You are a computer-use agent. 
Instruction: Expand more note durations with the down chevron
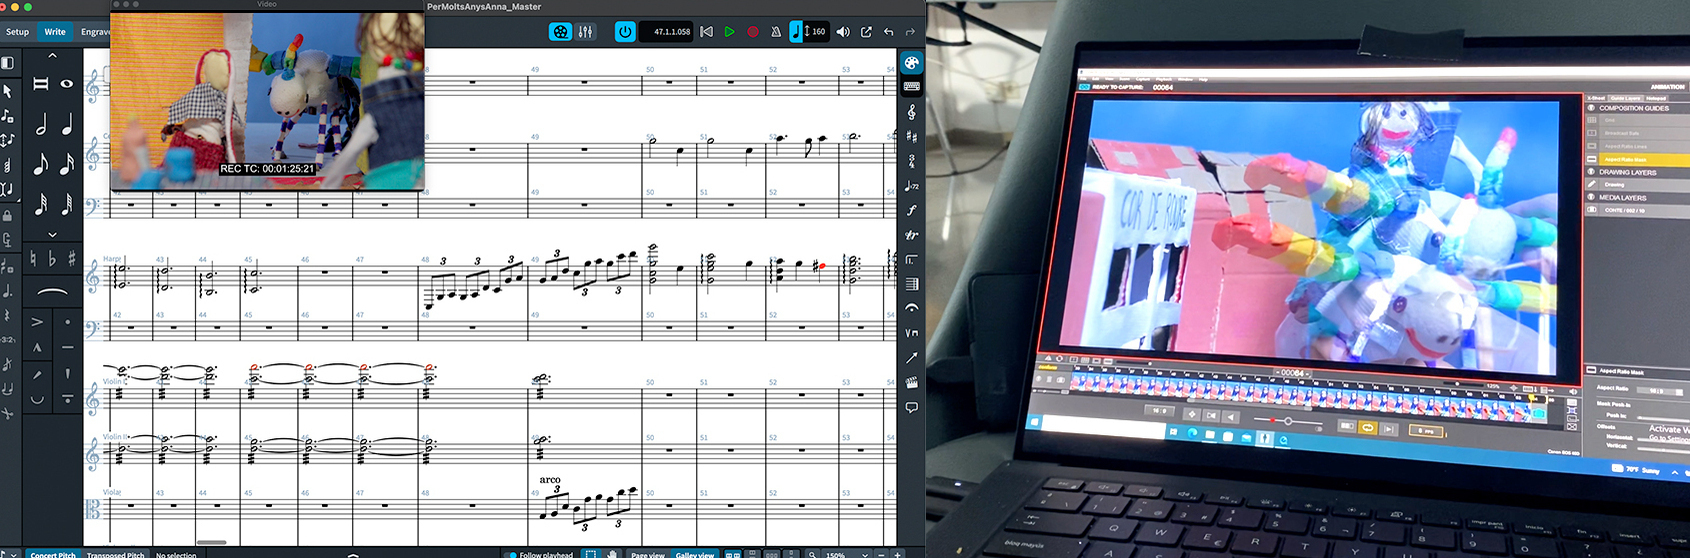[52, 234]
